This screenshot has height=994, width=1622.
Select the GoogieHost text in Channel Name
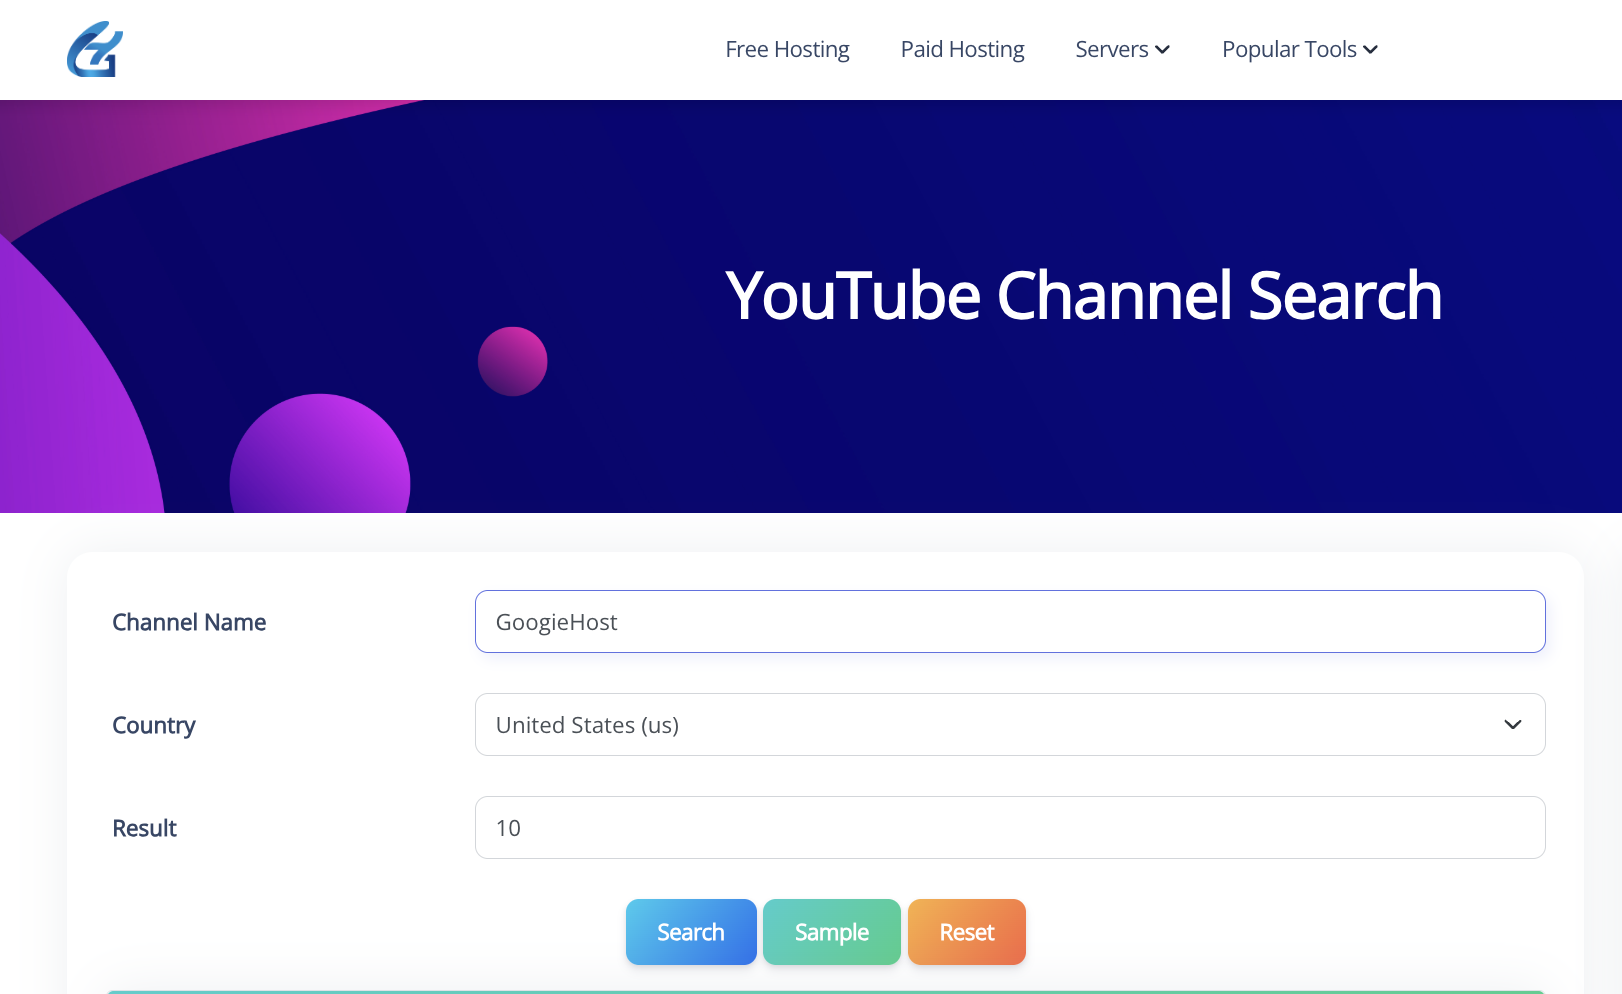(557, 621)
